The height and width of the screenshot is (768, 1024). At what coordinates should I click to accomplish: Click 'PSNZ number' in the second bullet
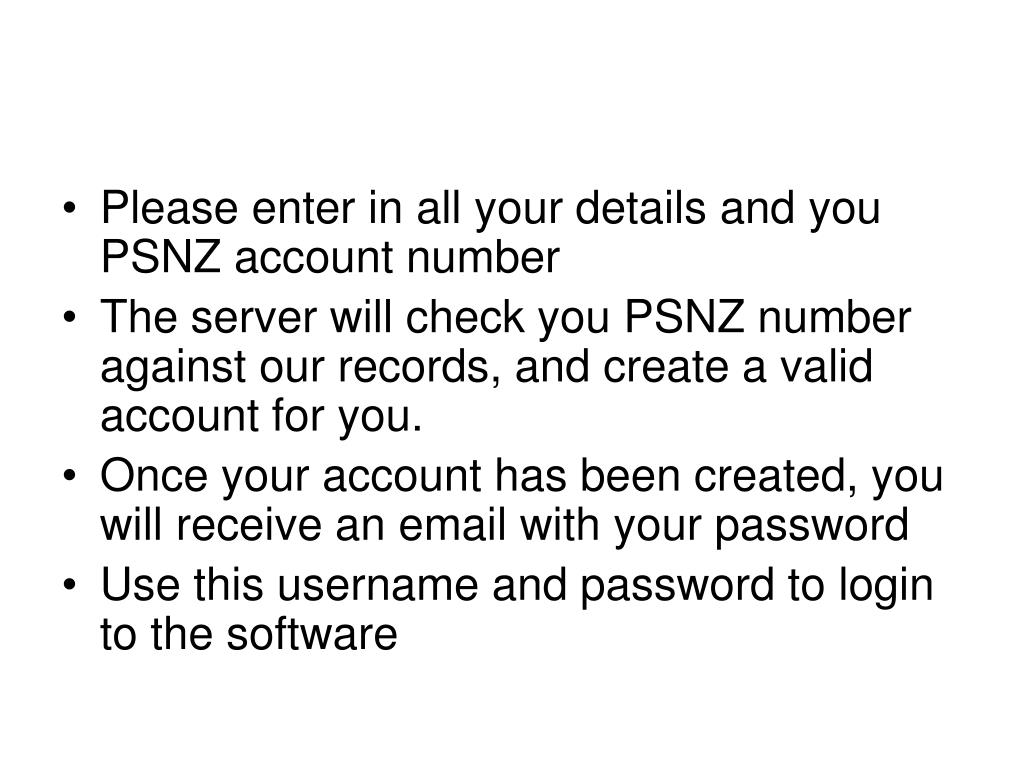point(767,317)
